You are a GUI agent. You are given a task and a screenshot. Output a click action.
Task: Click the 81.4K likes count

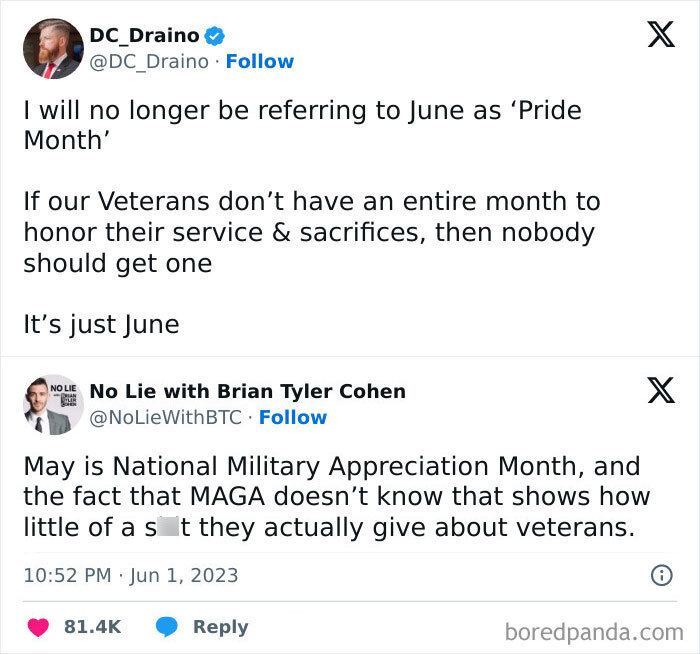pos(92,627)
